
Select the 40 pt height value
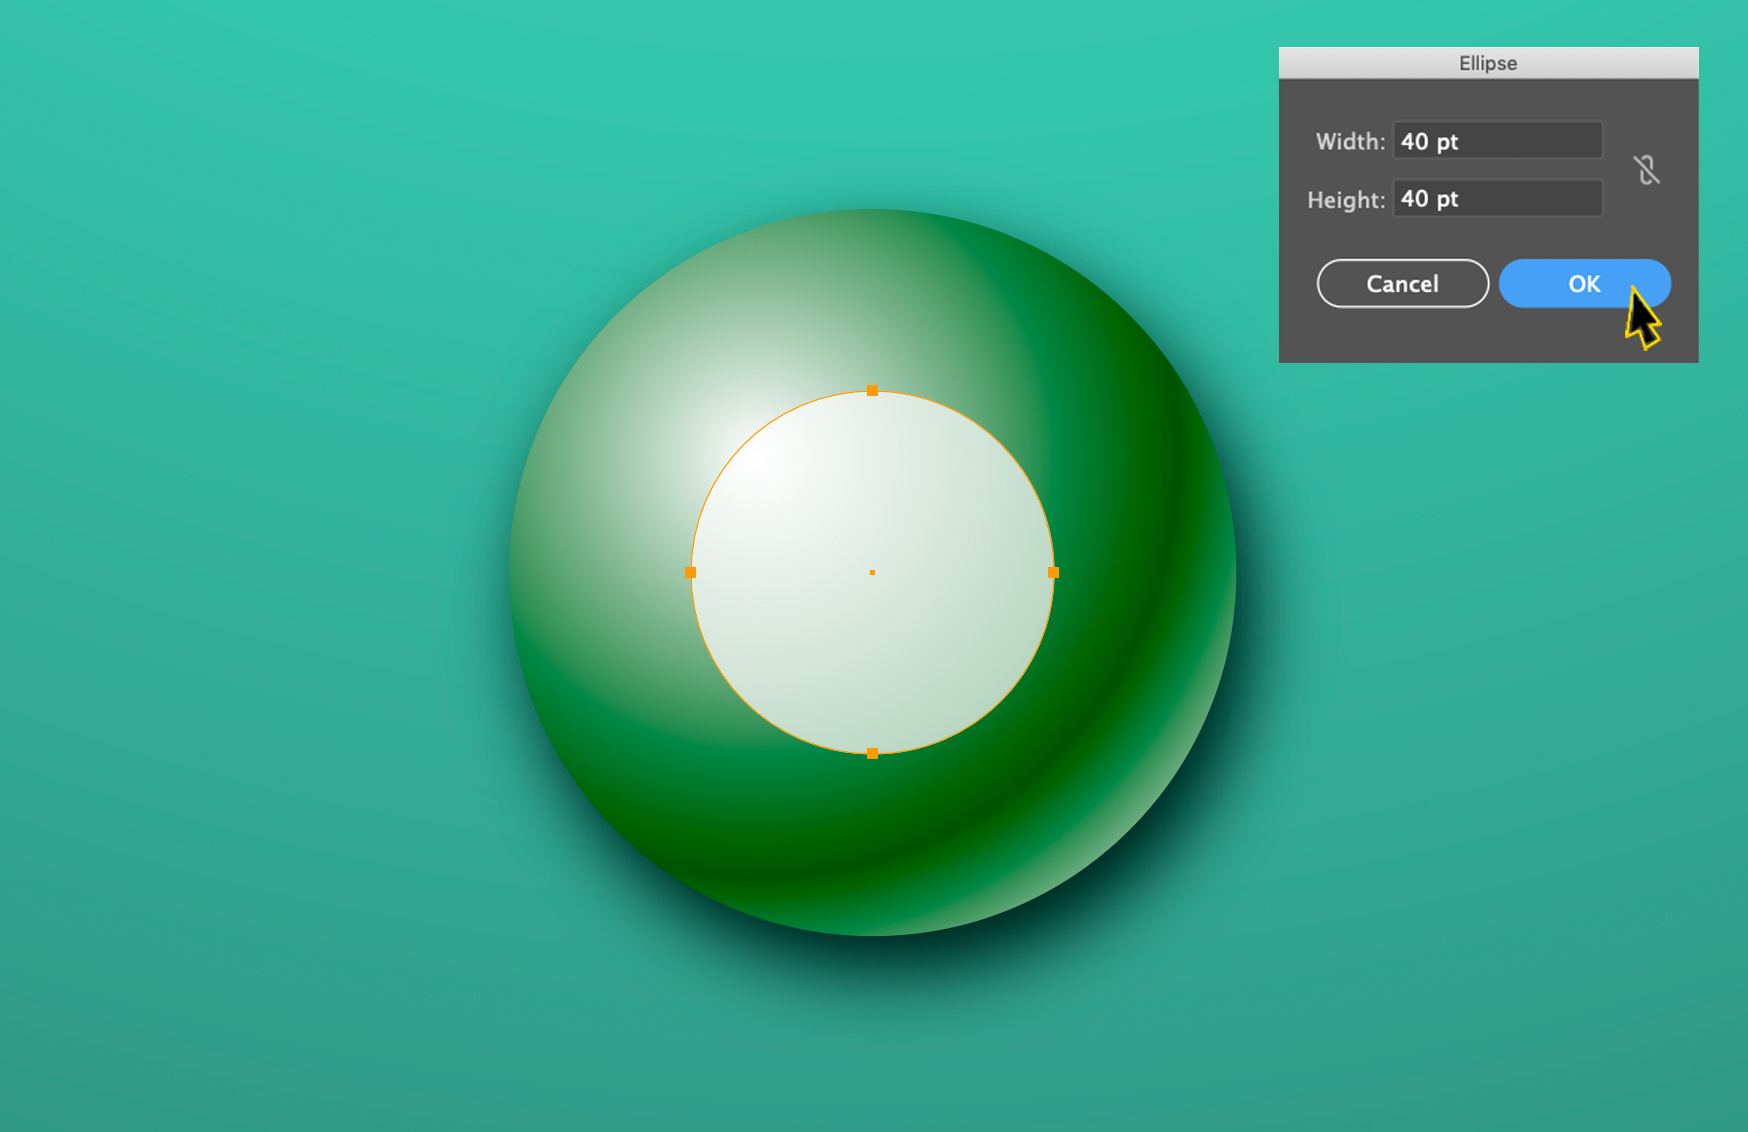point(1428,198)
